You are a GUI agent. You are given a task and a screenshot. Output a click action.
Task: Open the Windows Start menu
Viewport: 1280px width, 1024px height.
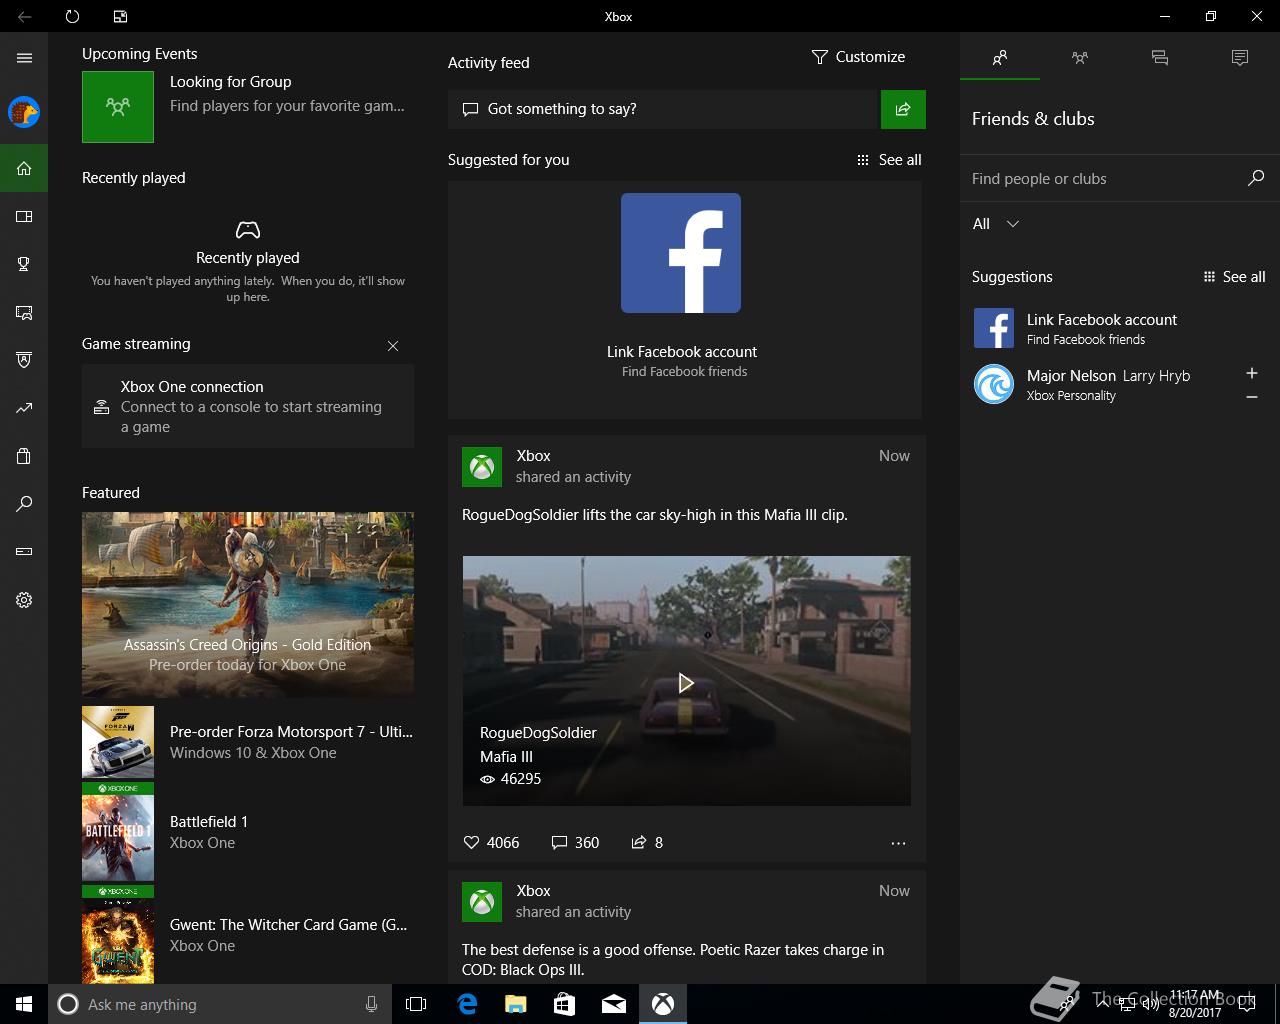click(x=24, y=1004)
